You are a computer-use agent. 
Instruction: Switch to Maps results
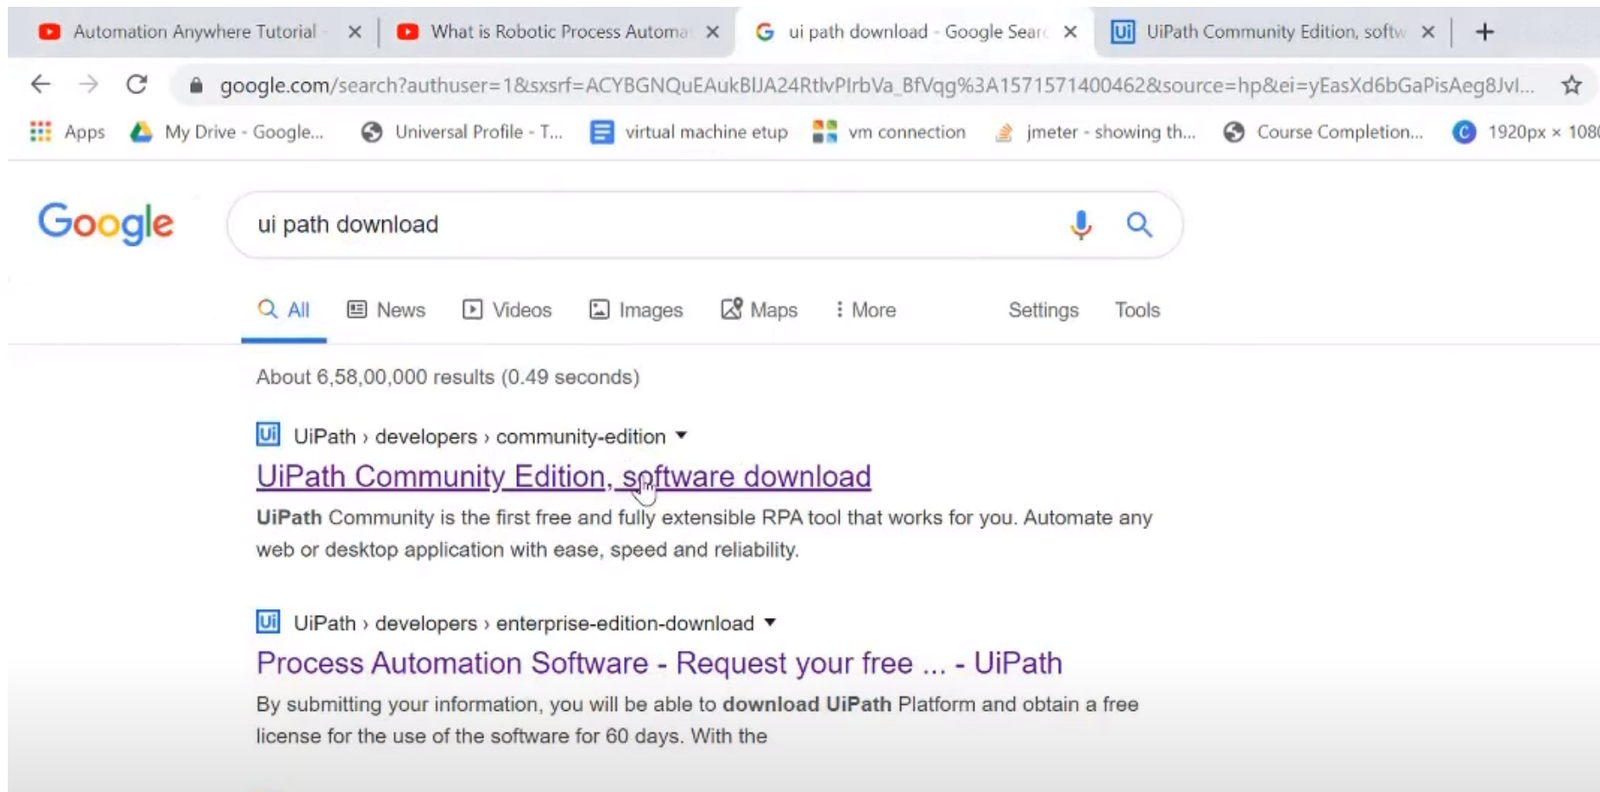coord(759,310)
